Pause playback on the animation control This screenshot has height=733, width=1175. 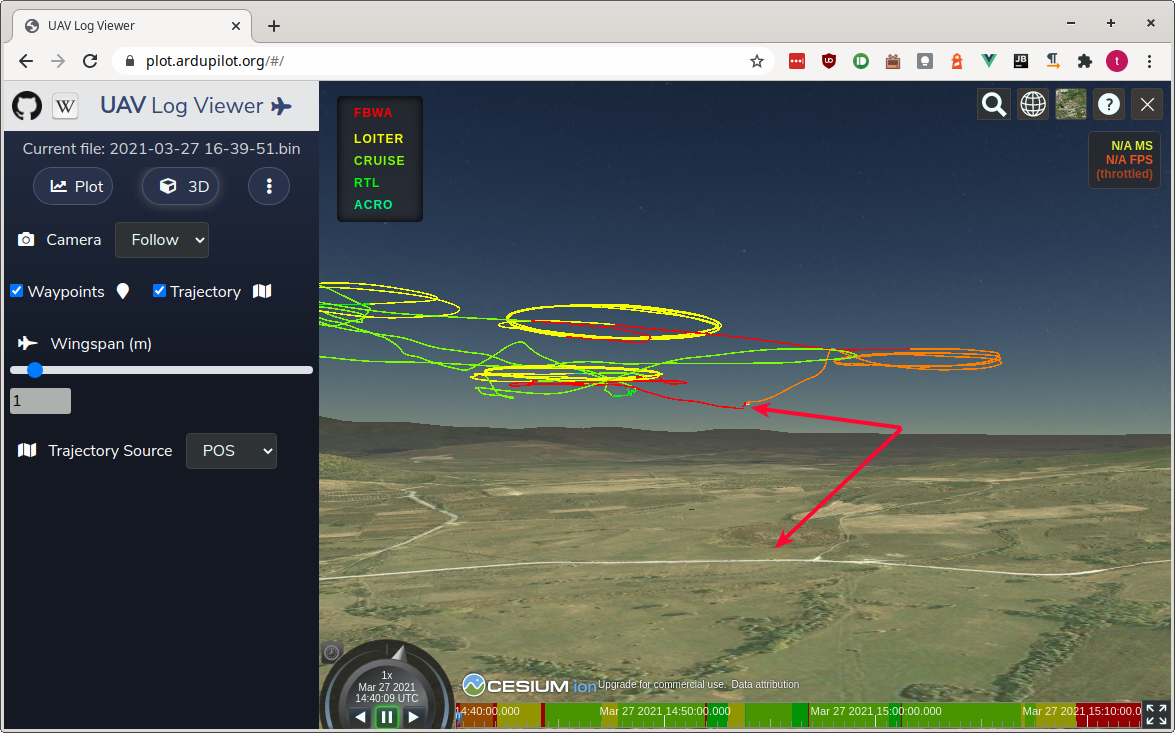(387, 717)
